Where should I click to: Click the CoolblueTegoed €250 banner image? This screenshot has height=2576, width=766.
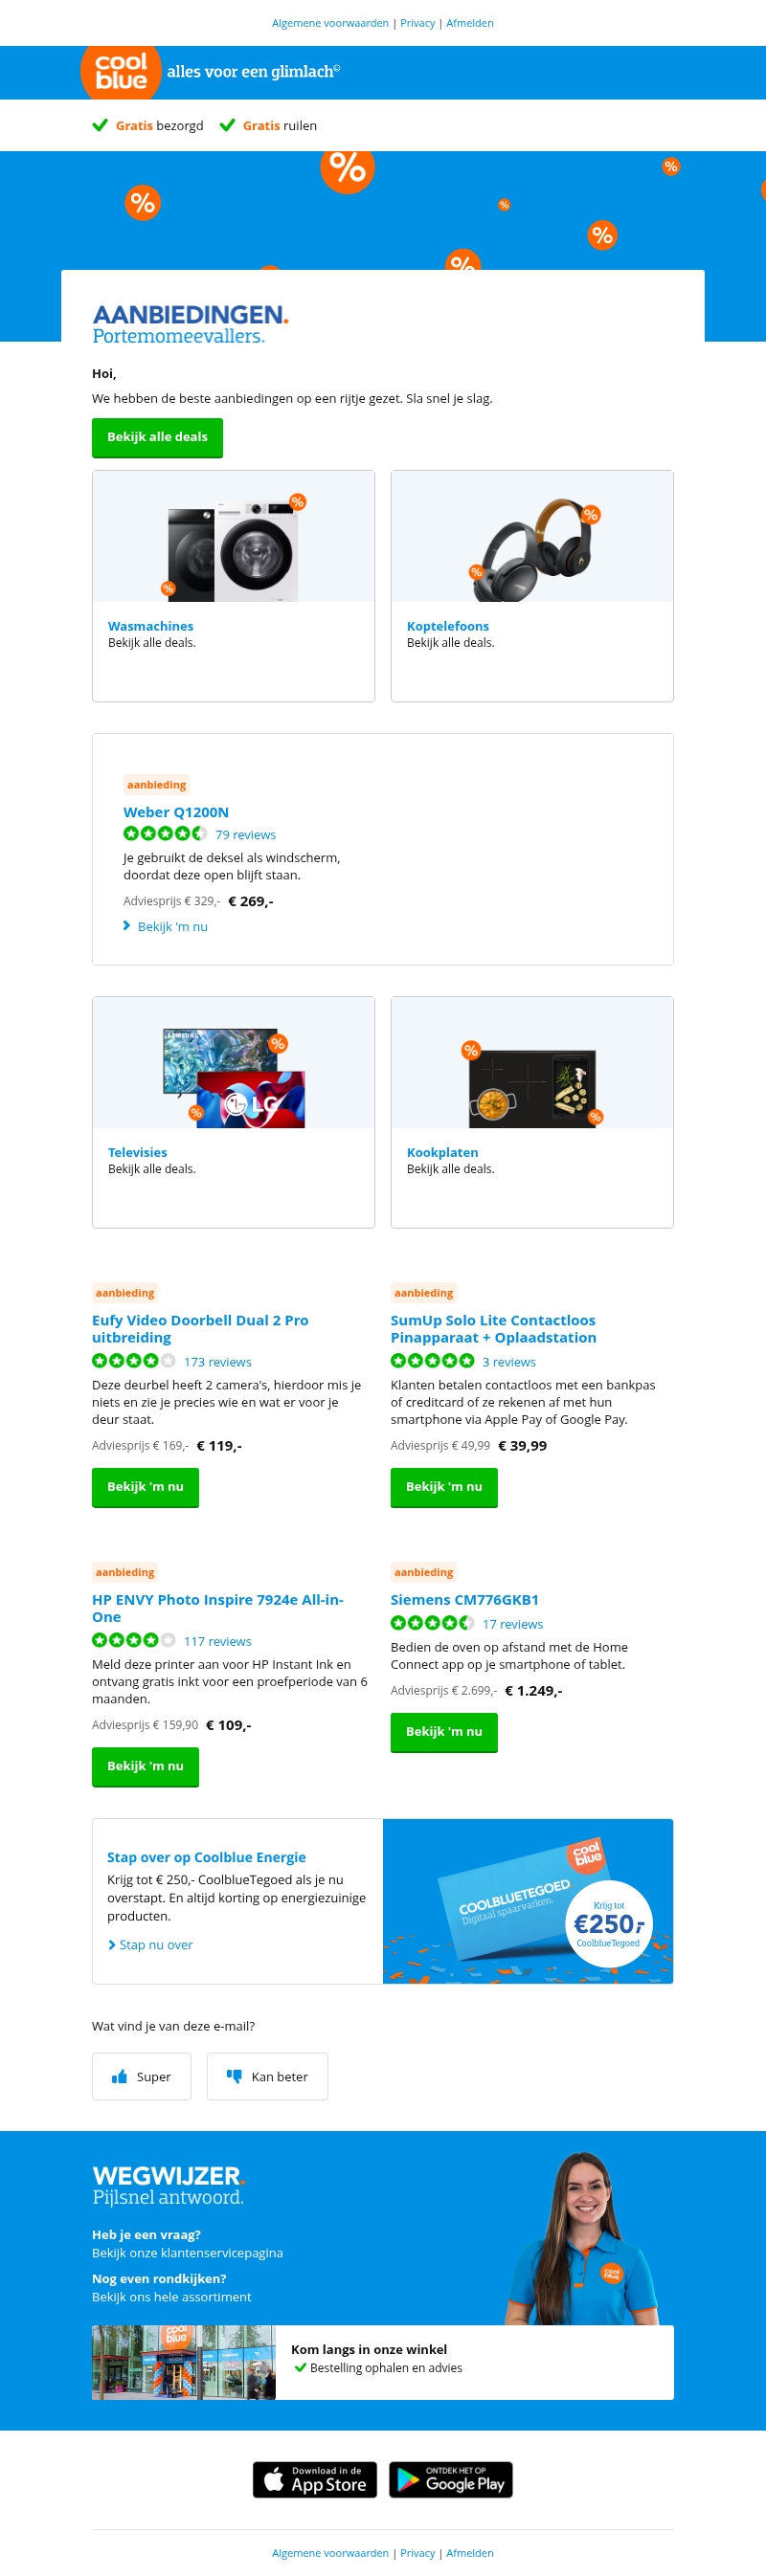pyautogui.click(x=528, y=1901)
